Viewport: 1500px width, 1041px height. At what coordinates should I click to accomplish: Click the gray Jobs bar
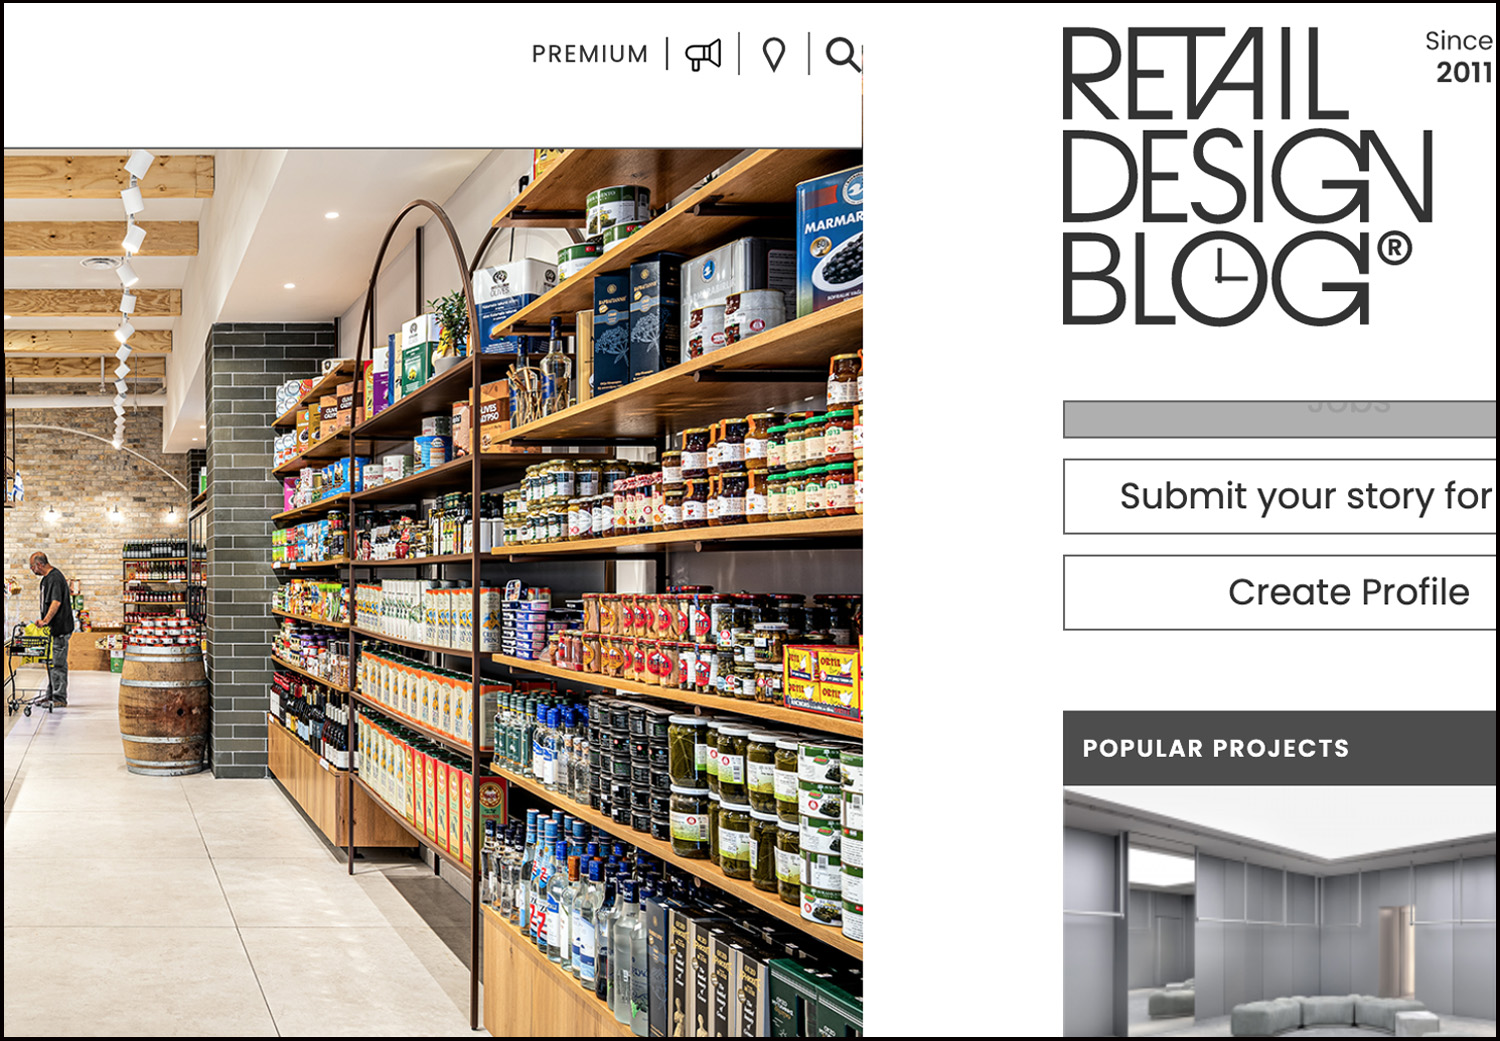(1279, 419)
